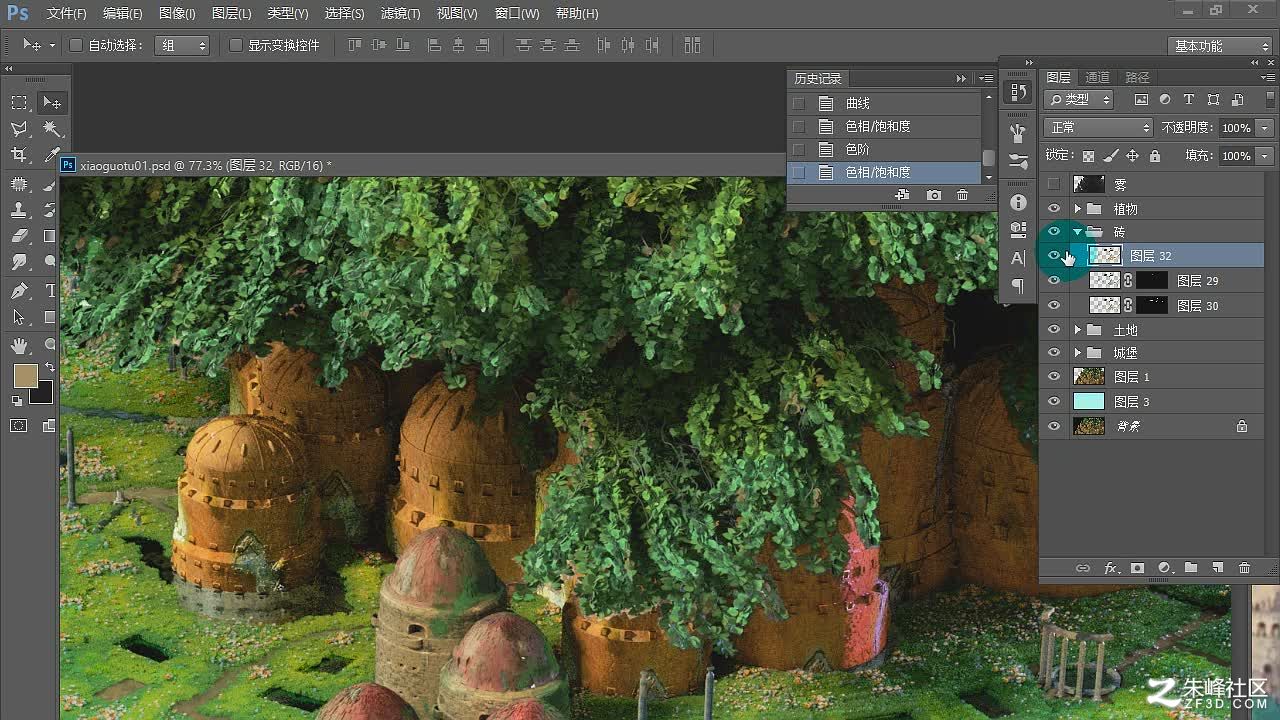The image size is (1280, 720).
Task: Hide the 城堡 group eye icon
Action: tap(1053, 352)
